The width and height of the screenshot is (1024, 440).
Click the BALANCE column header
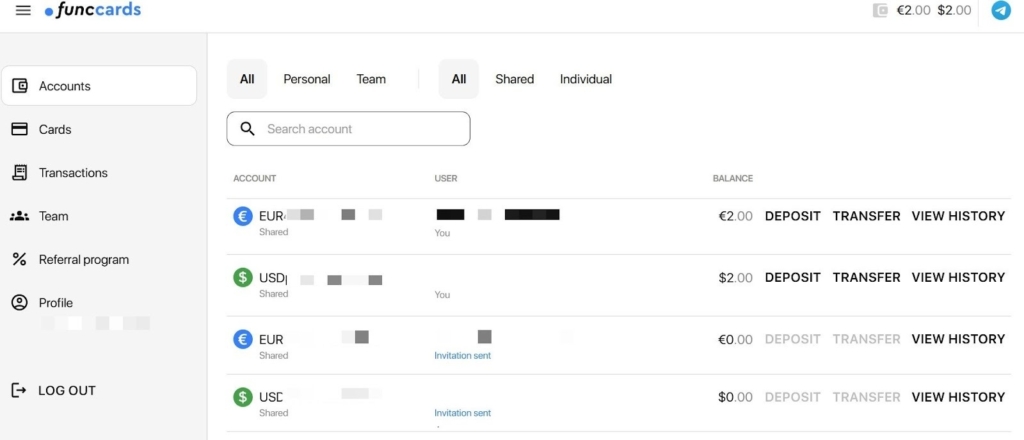[x=733, y=178]
